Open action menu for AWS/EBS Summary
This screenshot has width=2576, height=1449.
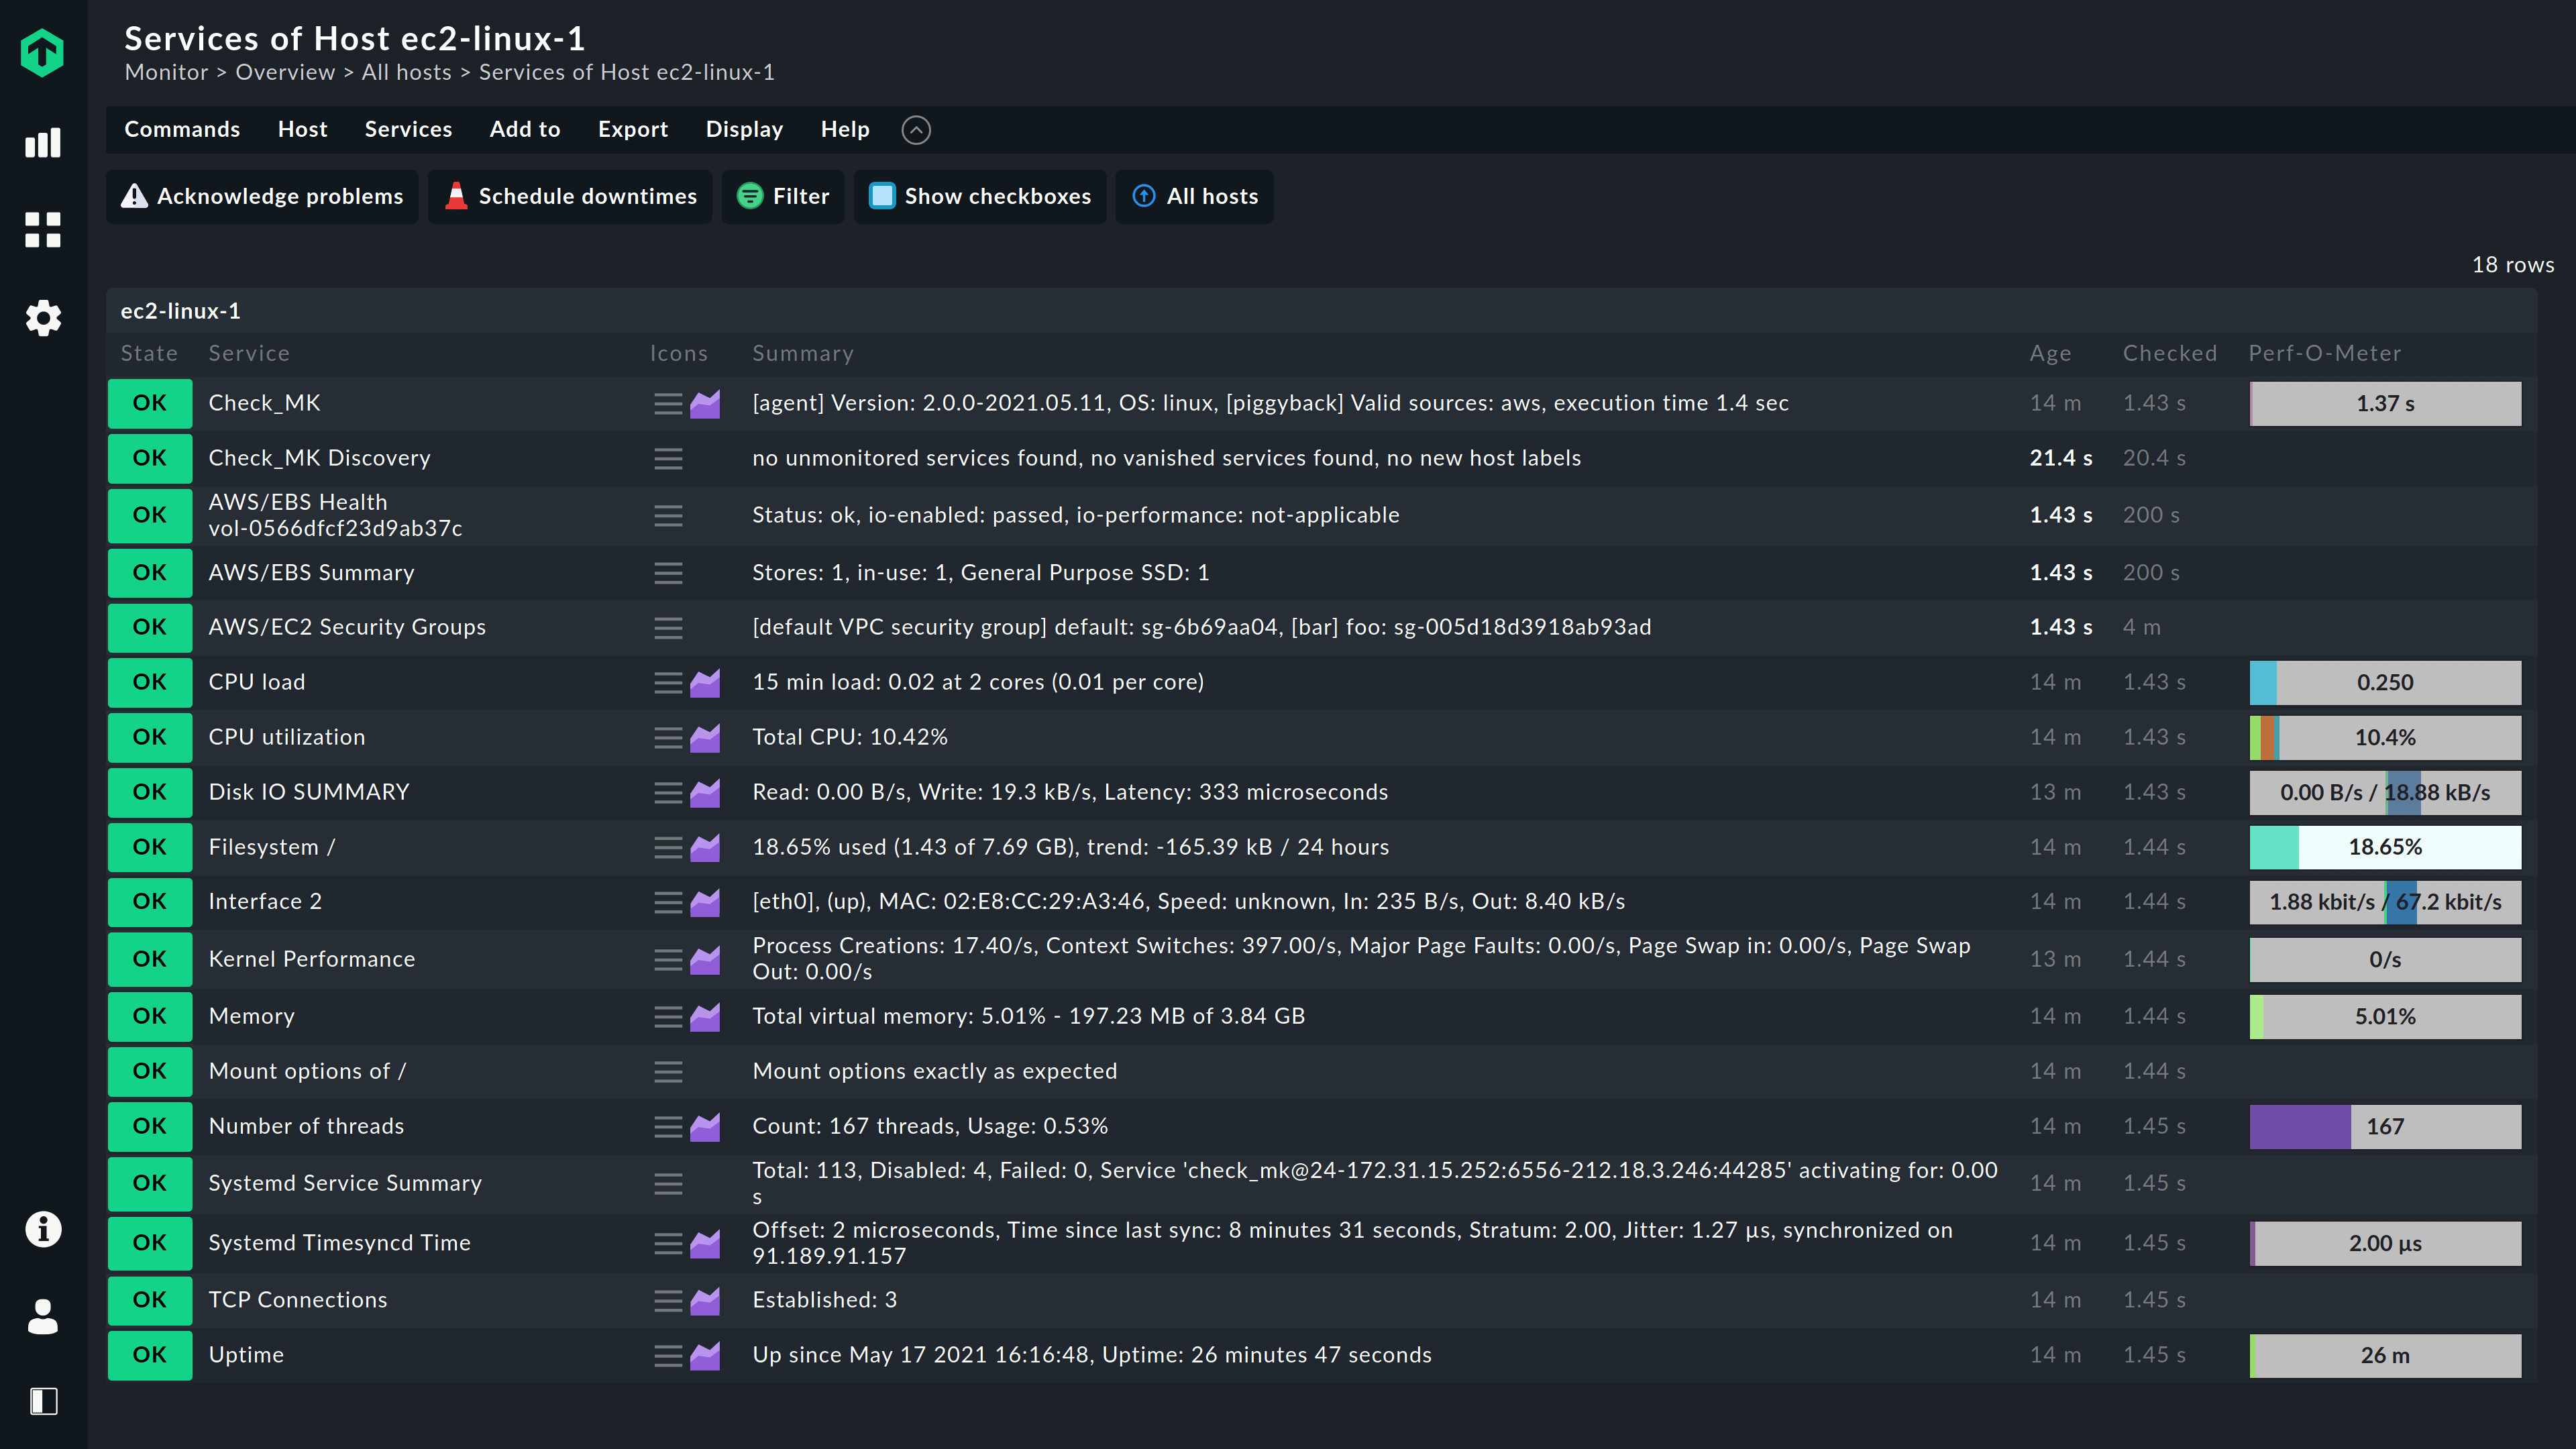(668, 573)
